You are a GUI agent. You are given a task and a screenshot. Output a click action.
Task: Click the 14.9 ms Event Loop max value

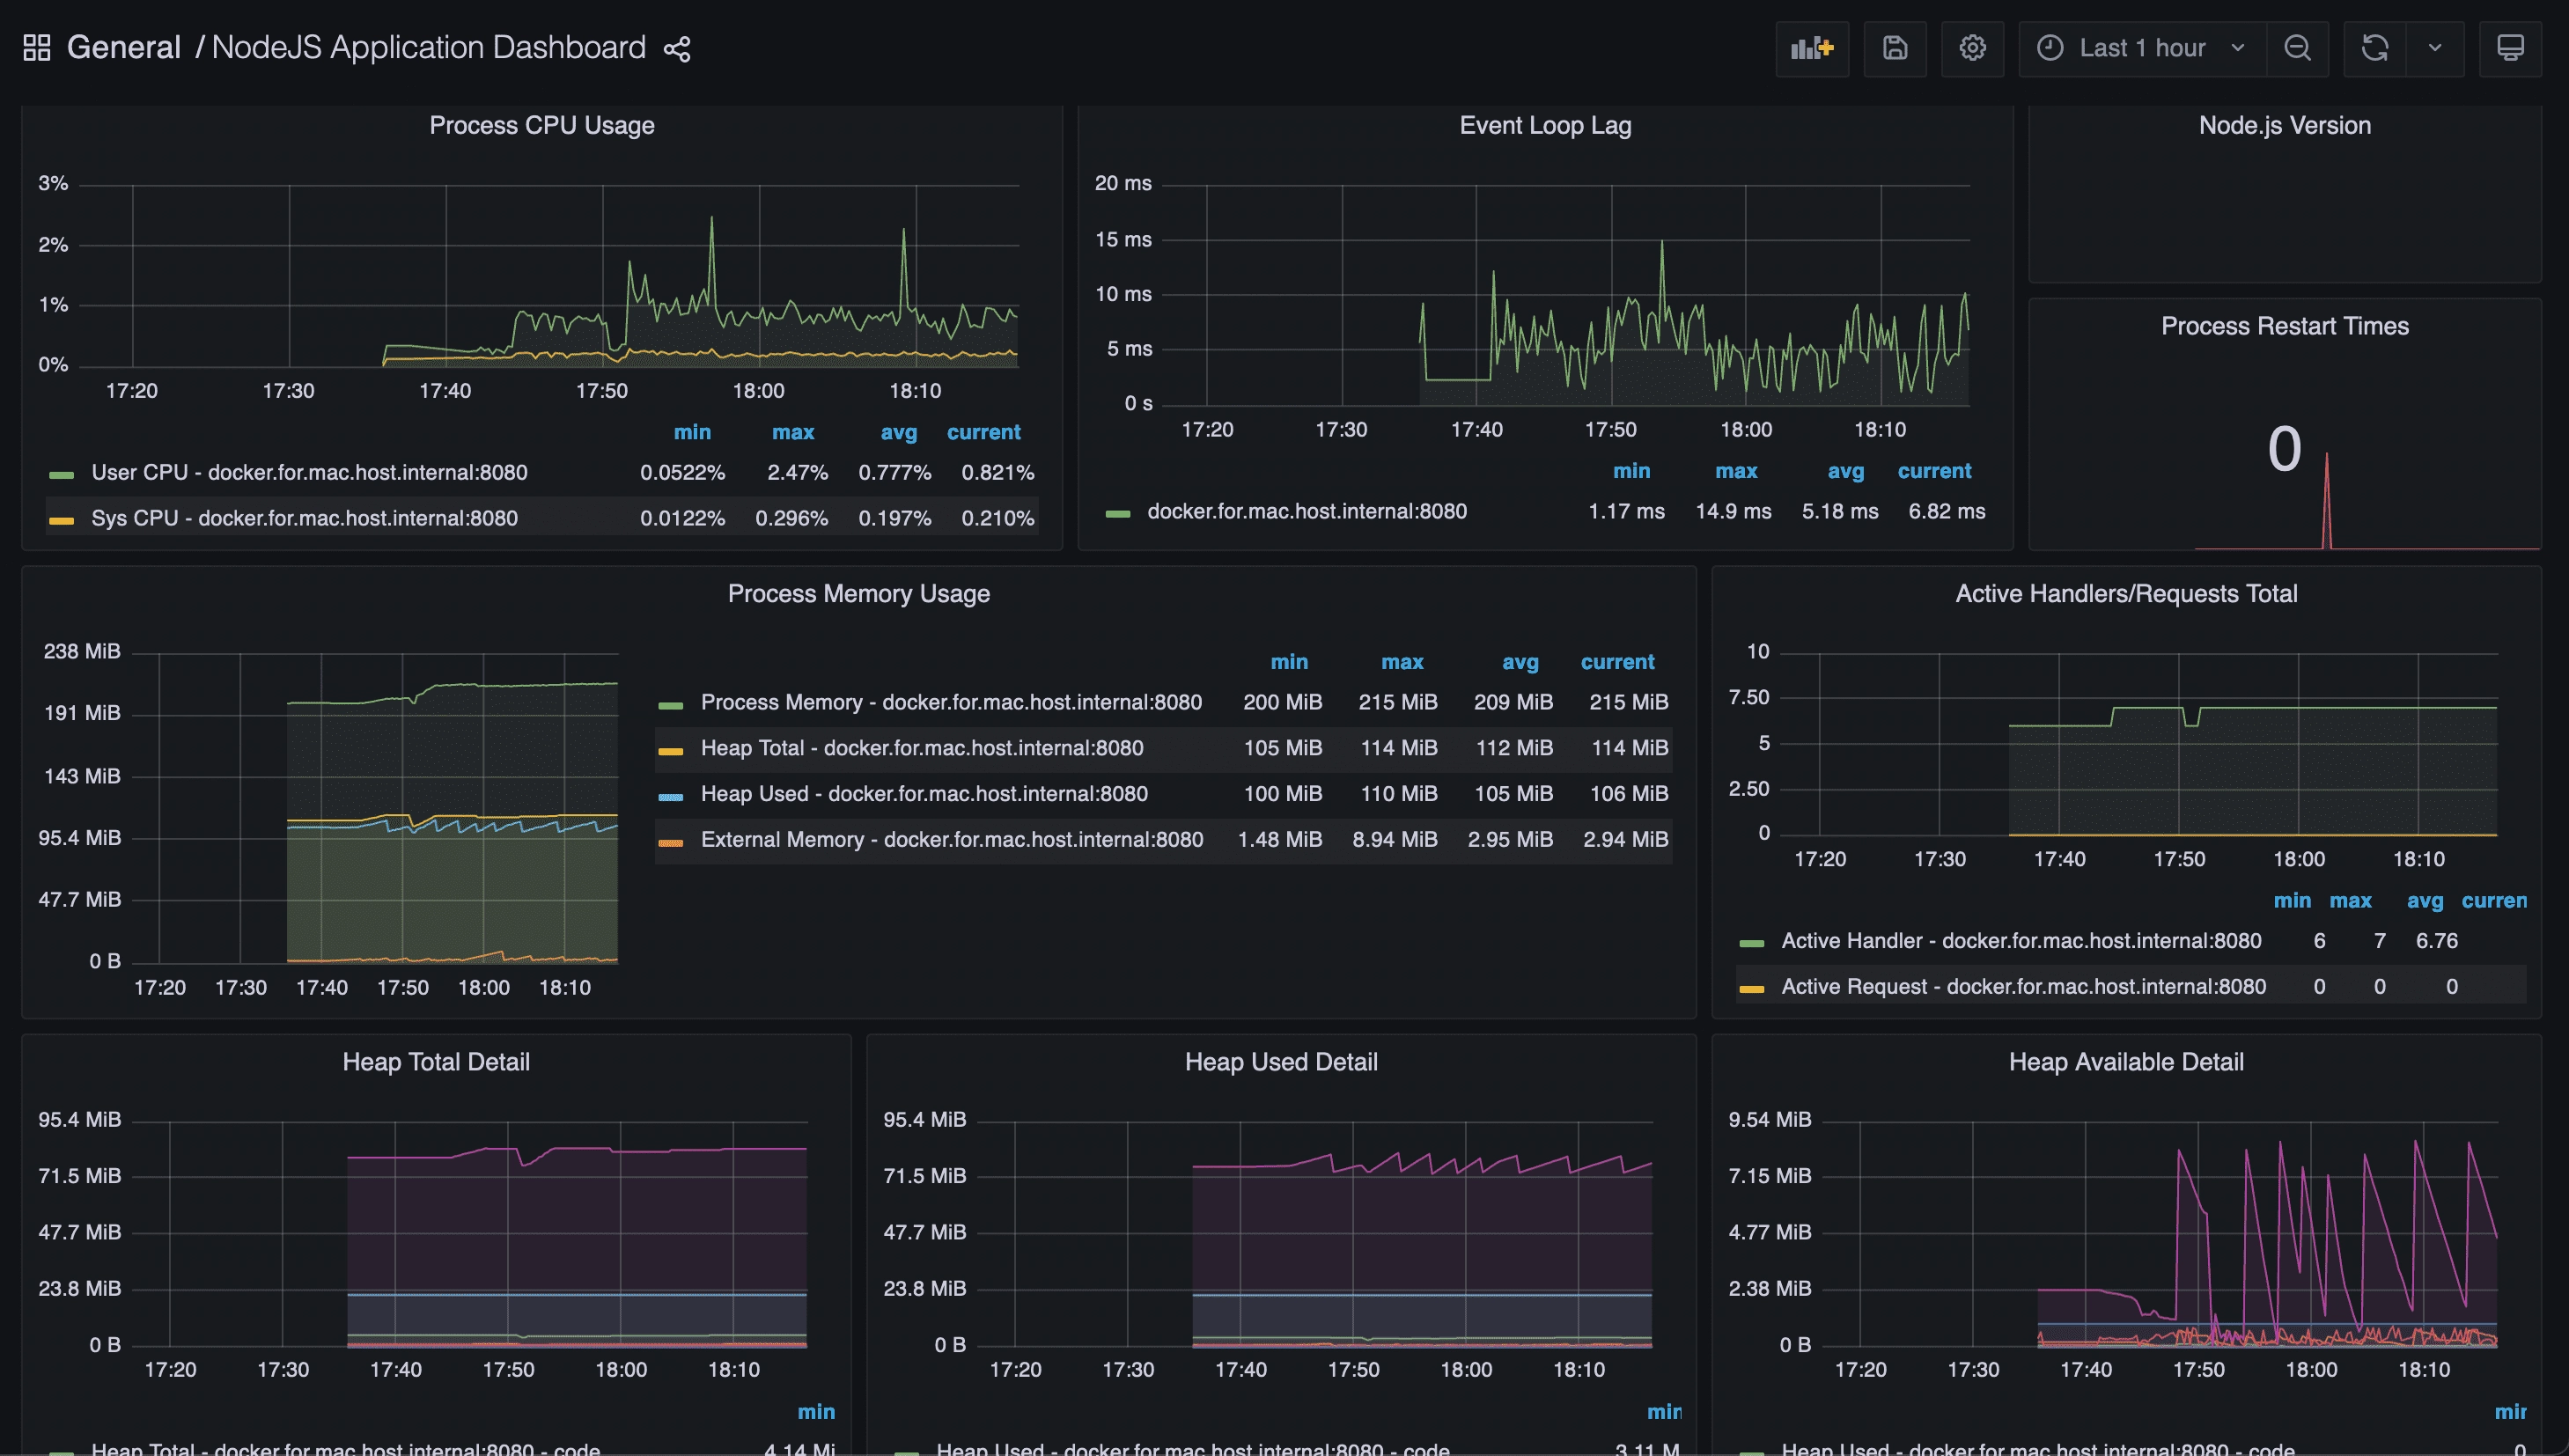point(1733,511)
